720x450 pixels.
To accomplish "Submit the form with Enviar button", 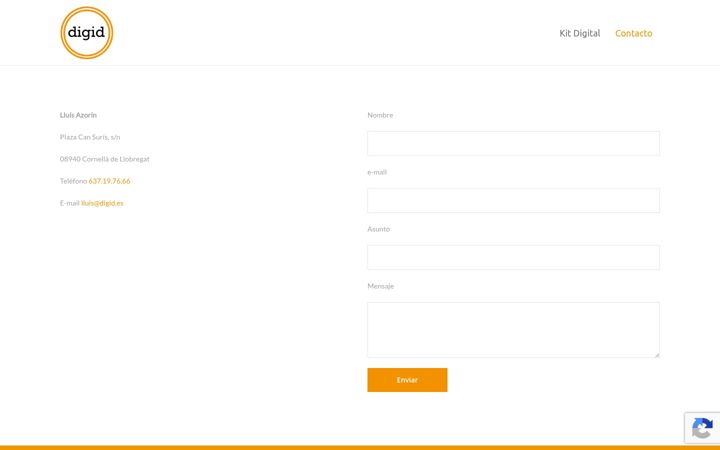I will (407, 380).
